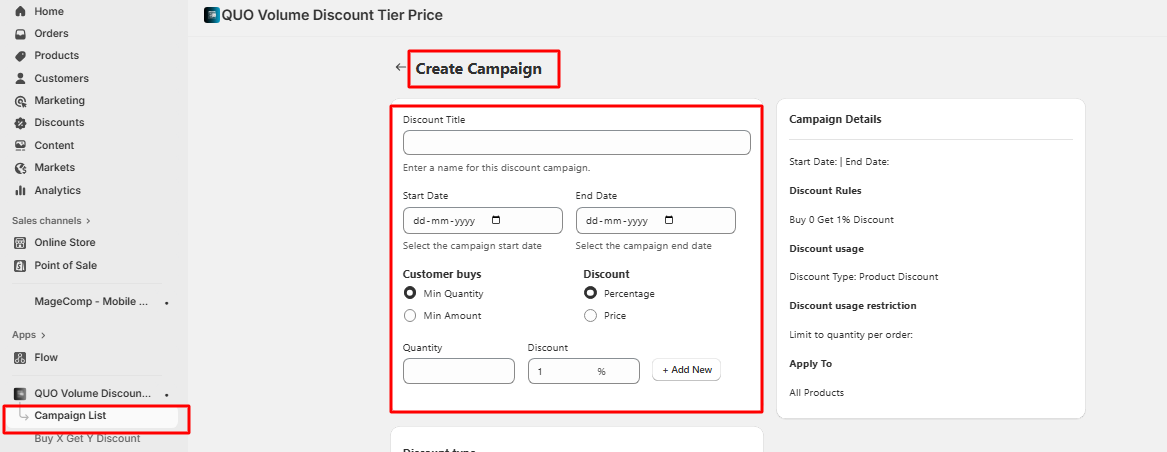The width and height of the screenshot is (1167, 452).
Task: Click the Marketing target icon
Action: tap(20, 101)
